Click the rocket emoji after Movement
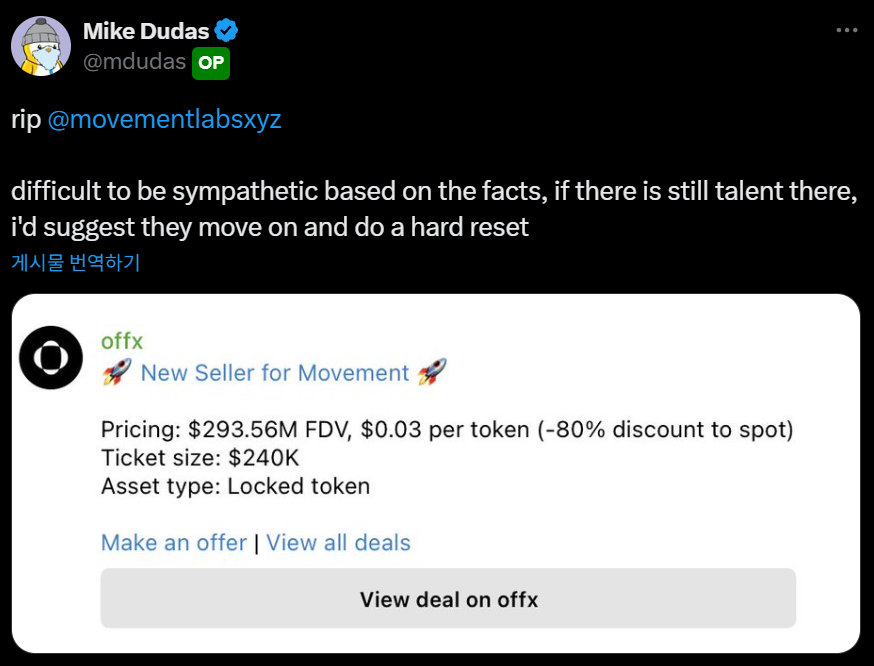 pos(432,373)
